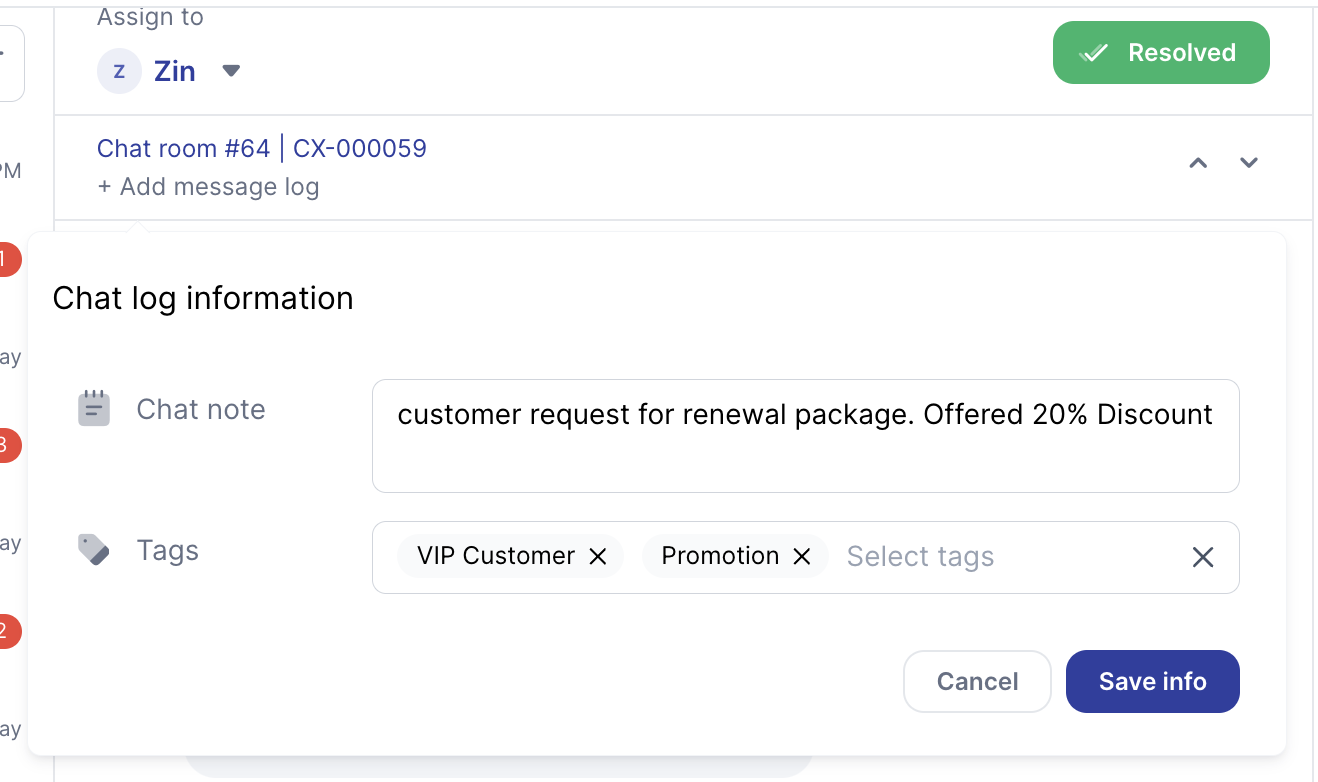Open the Chat room #64 link

pos(183,149)
